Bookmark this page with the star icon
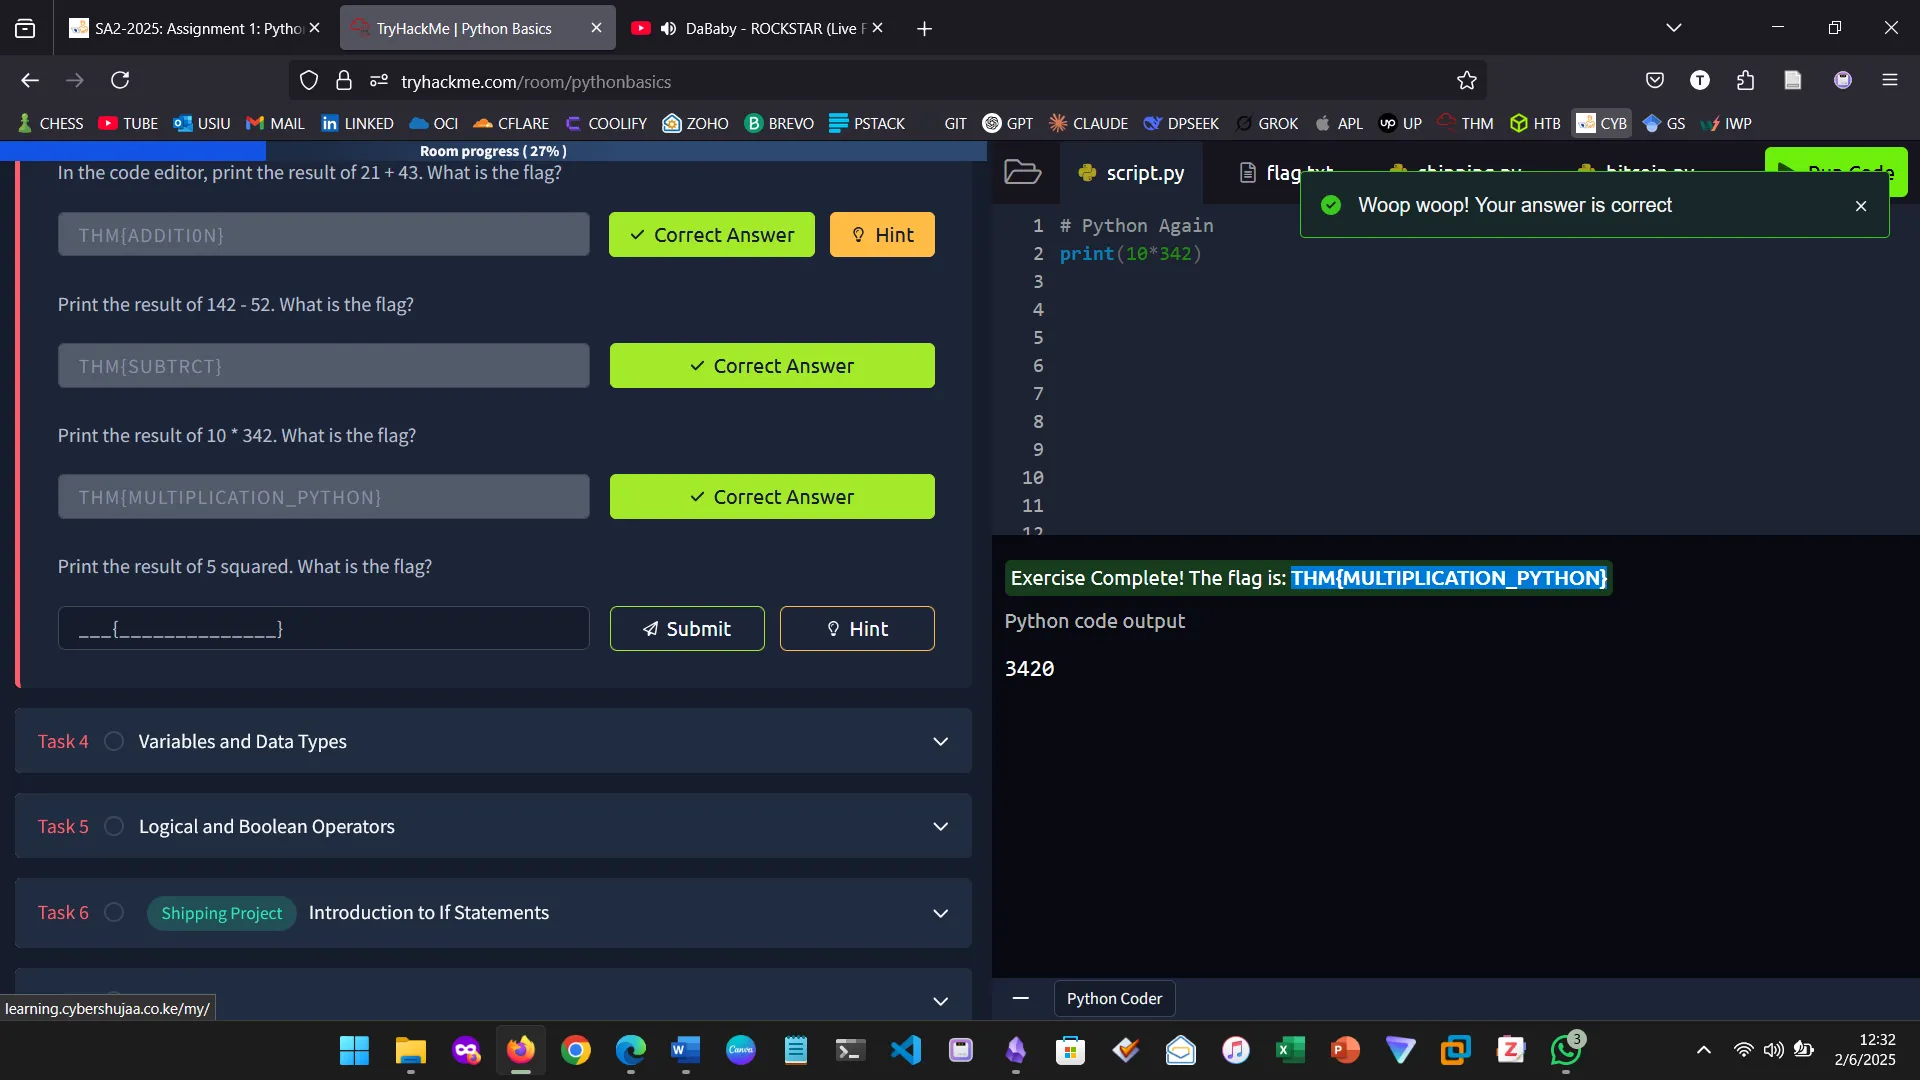 coord(1466,81)
